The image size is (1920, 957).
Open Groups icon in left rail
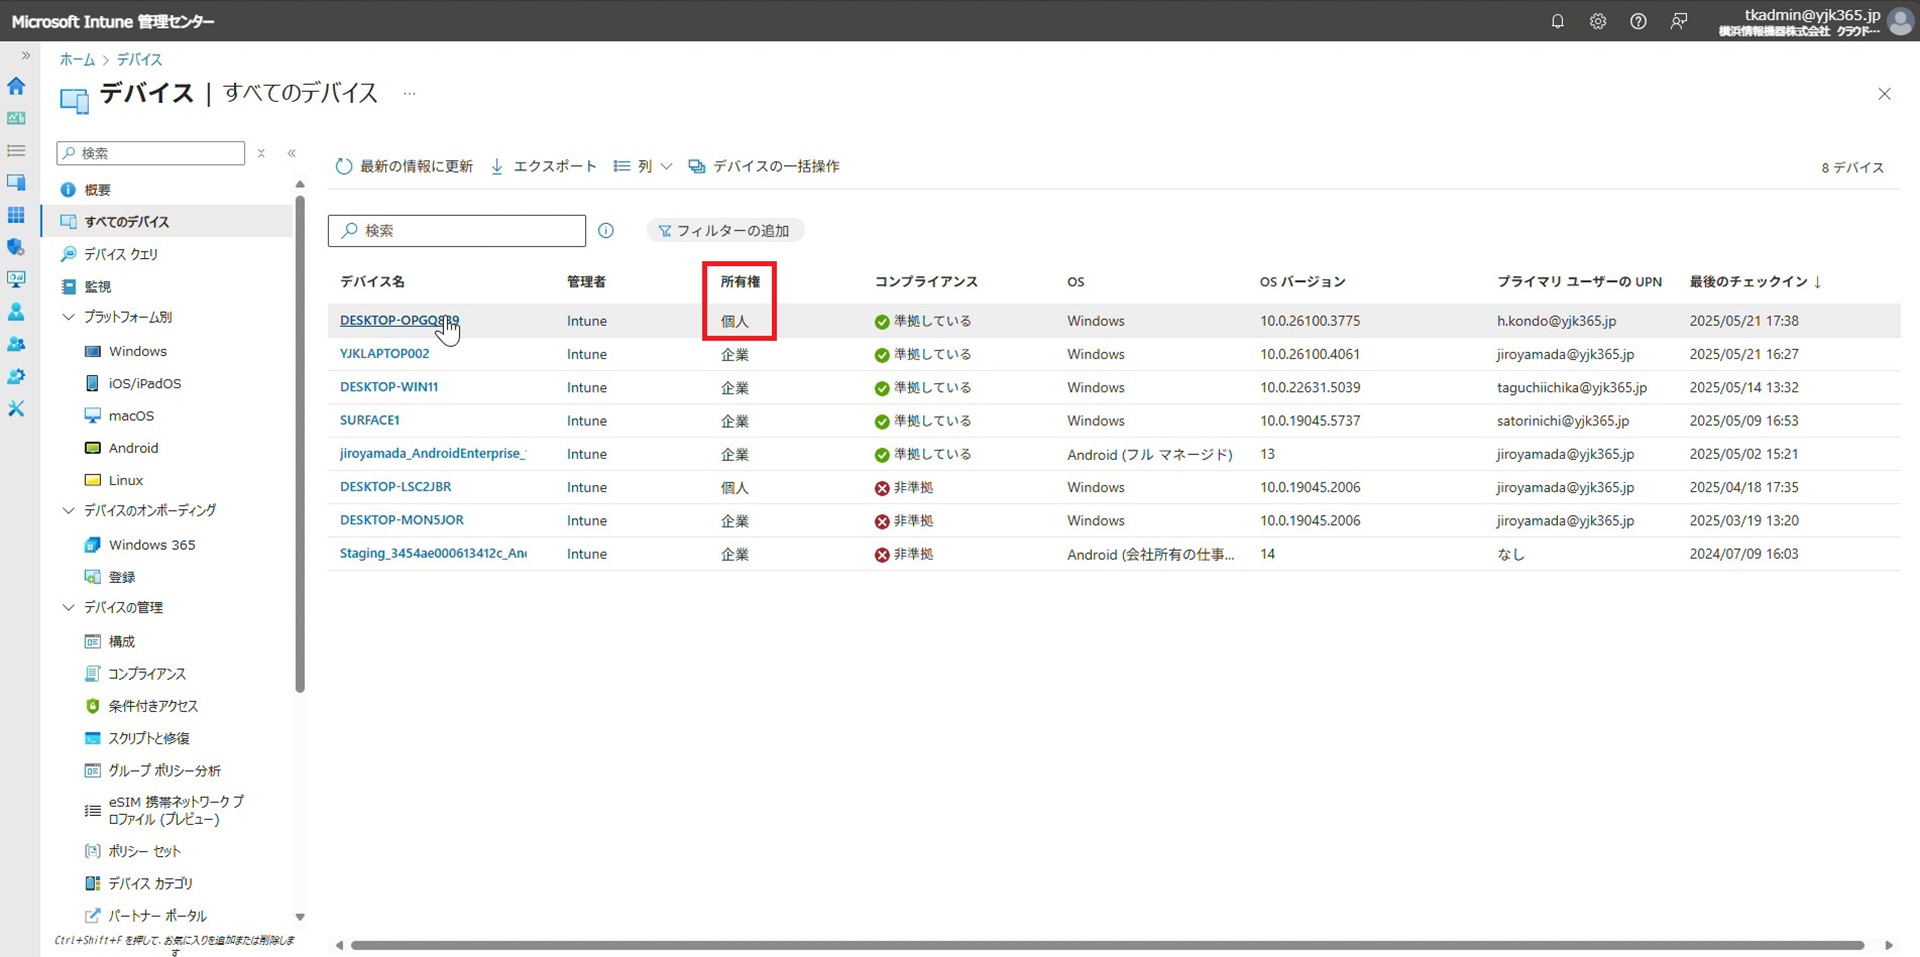(16, 344)
